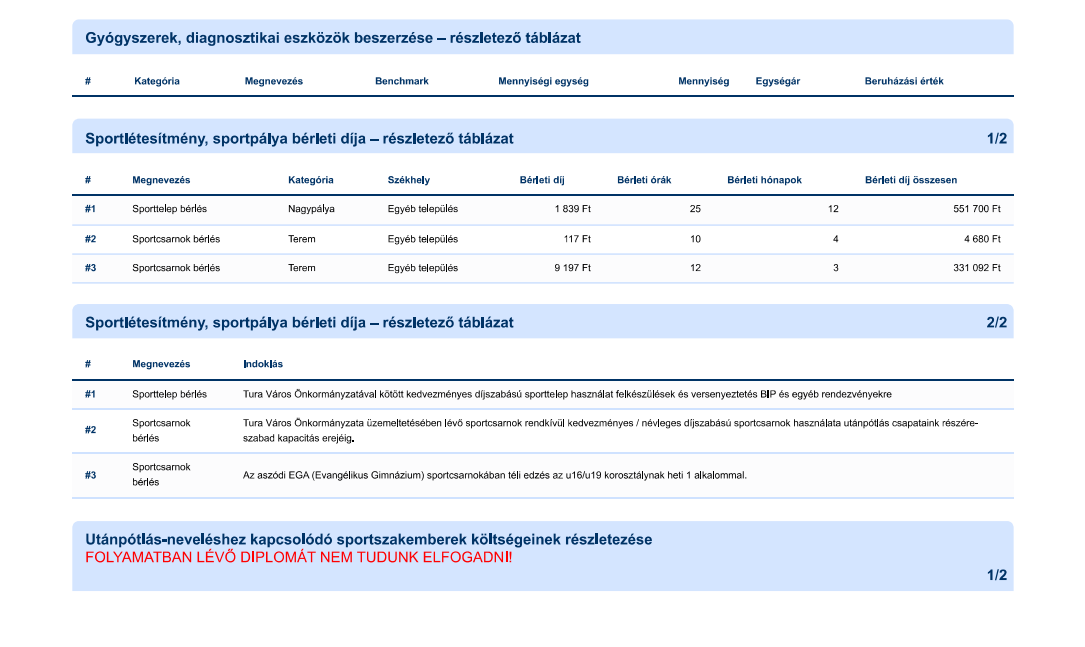Click the '551 700 Ft' total cell
This screenshot has height=647, width=1085.
[x=976, y=209]
